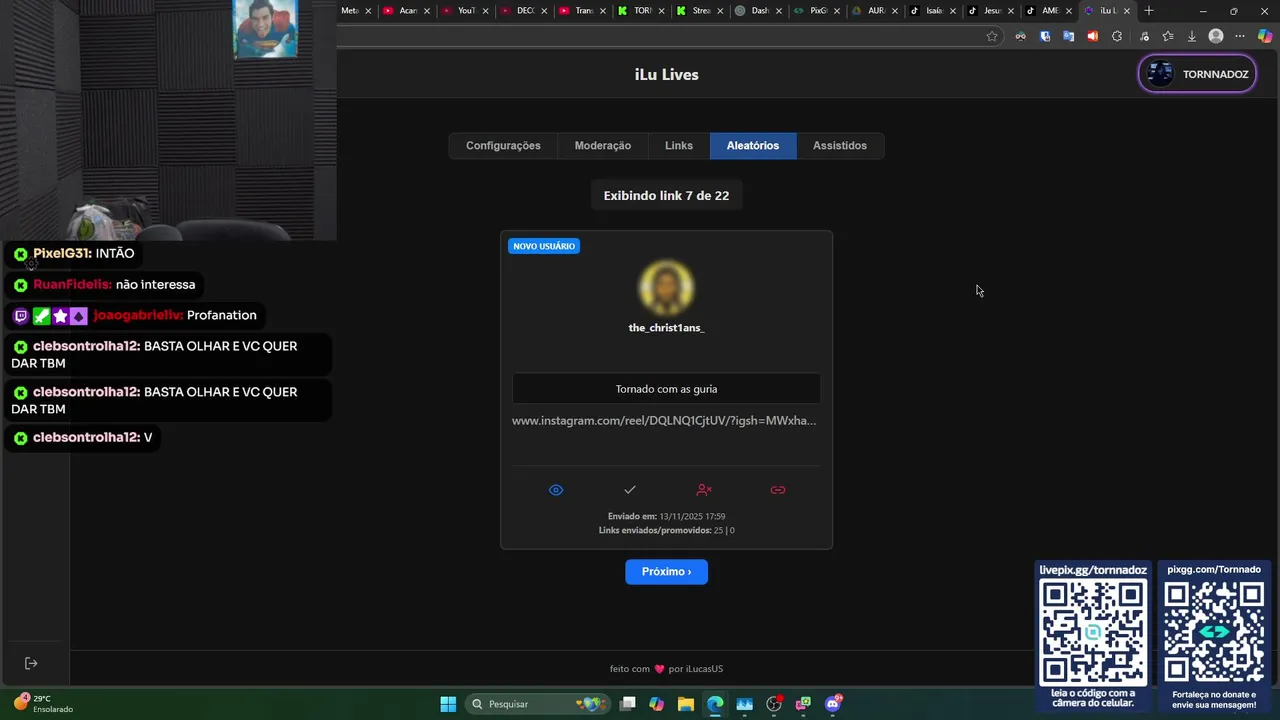Open the TORNNADOZ profile button
Viewport: 1280px width, 720px height.
point(1197,74)
